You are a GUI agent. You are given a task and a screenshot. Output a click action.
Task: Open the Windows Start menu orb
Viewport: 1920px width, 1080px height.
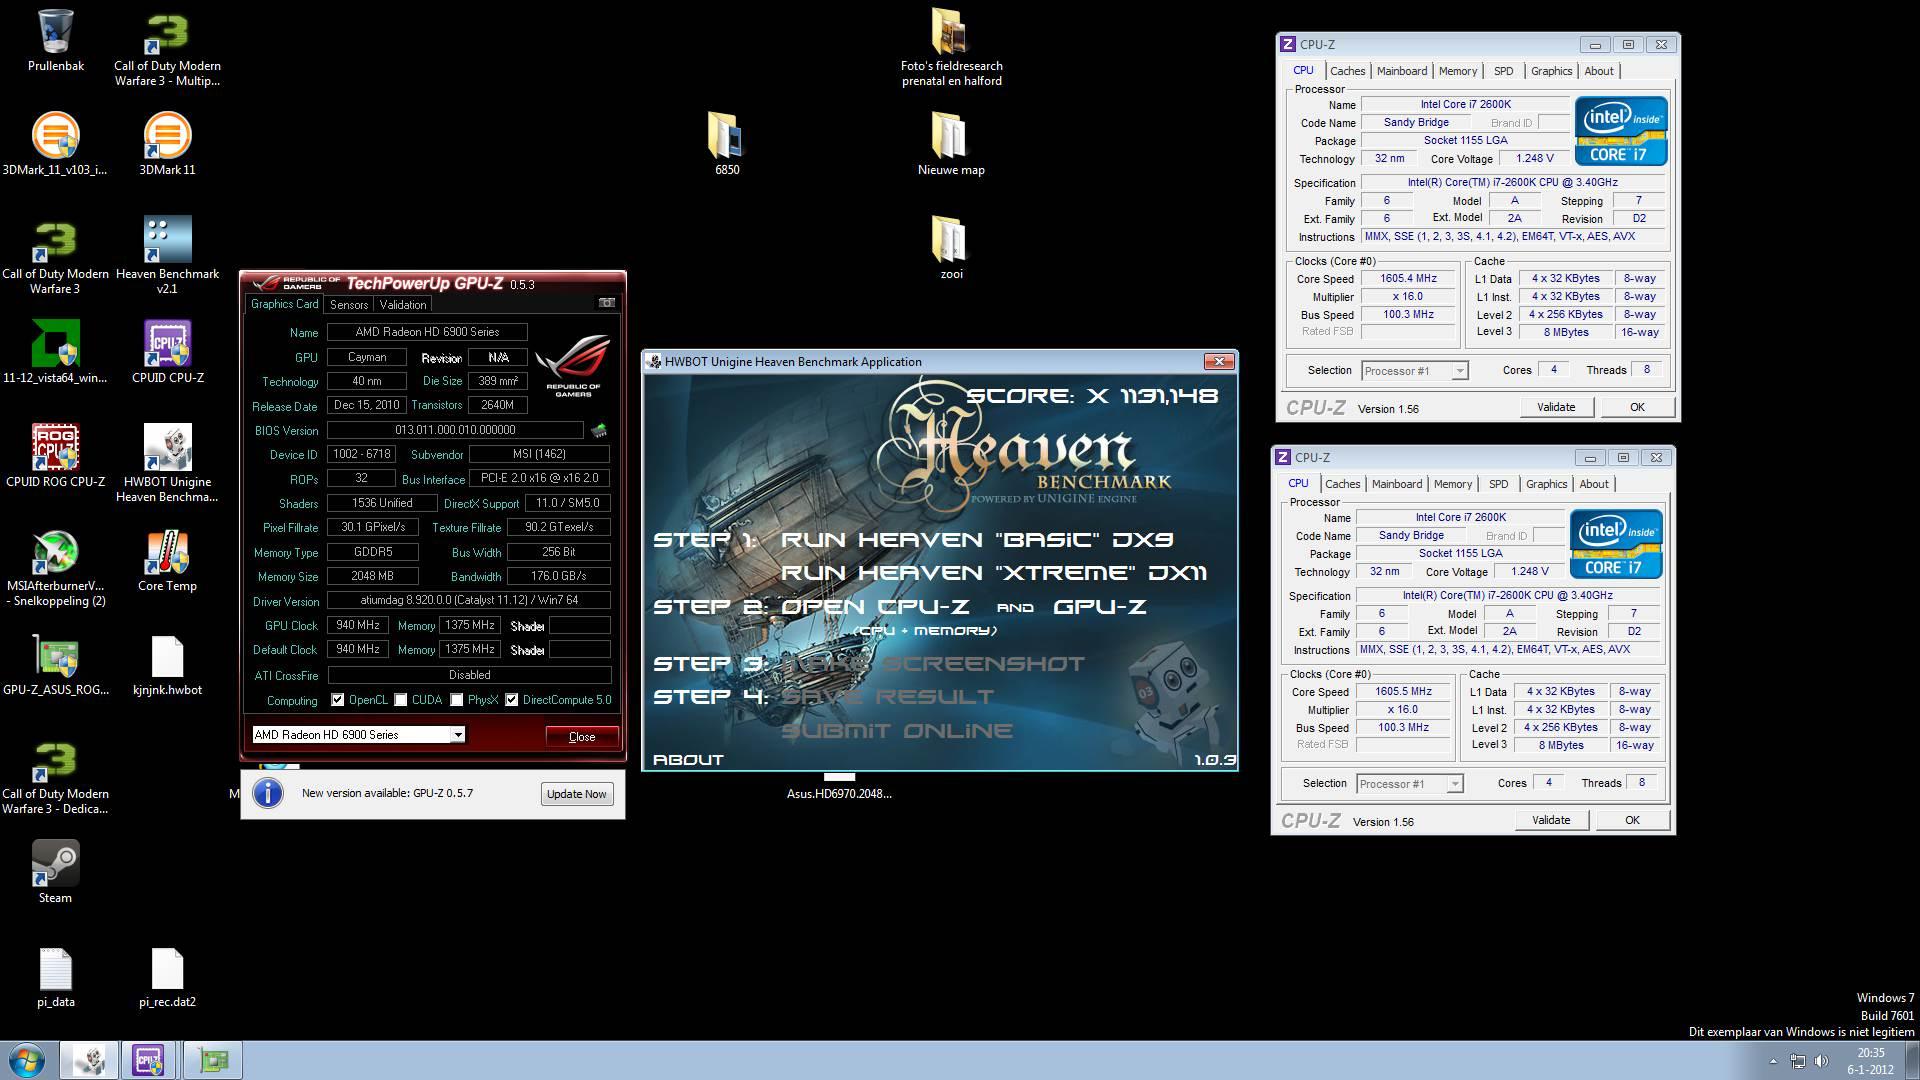click(x=27, y=1060)
